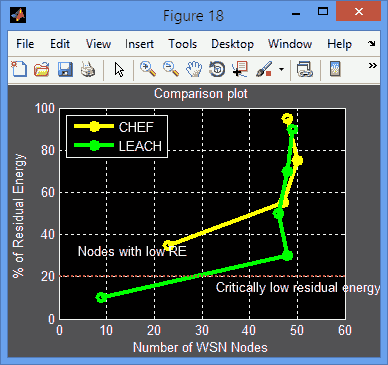Save the figure with floppy icon

65,70
